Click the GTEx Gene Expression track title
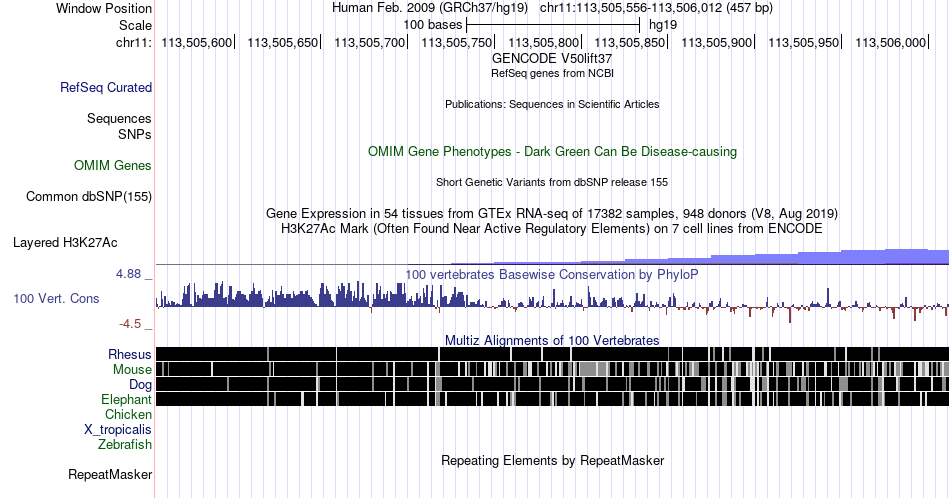Viewport: 950px width, 498px height. 552,213
